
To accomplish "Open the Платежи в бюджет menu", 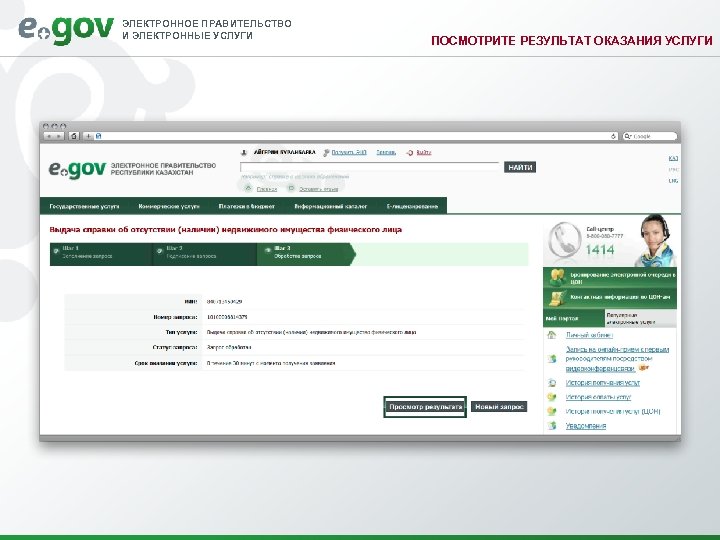I will coord(247,206).
